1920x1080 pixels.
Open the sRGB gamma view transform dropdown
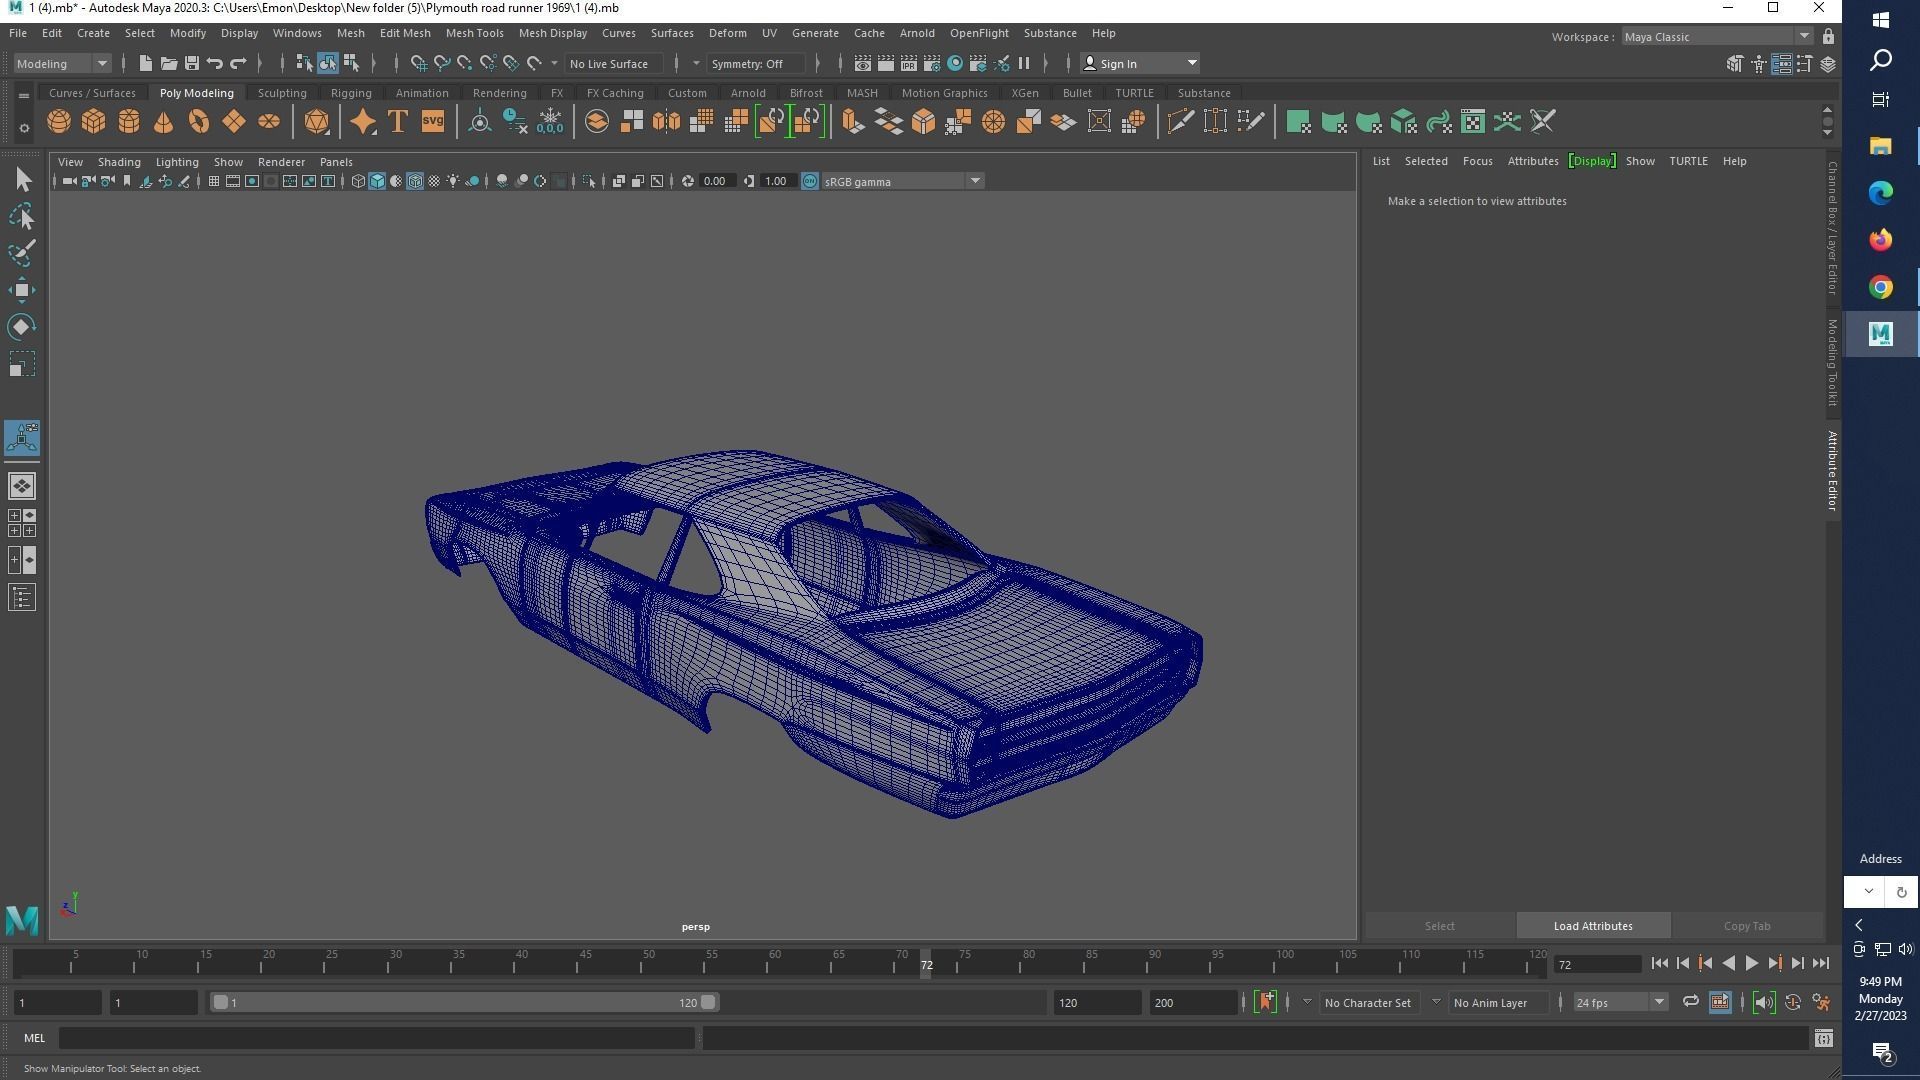[902, 181]
